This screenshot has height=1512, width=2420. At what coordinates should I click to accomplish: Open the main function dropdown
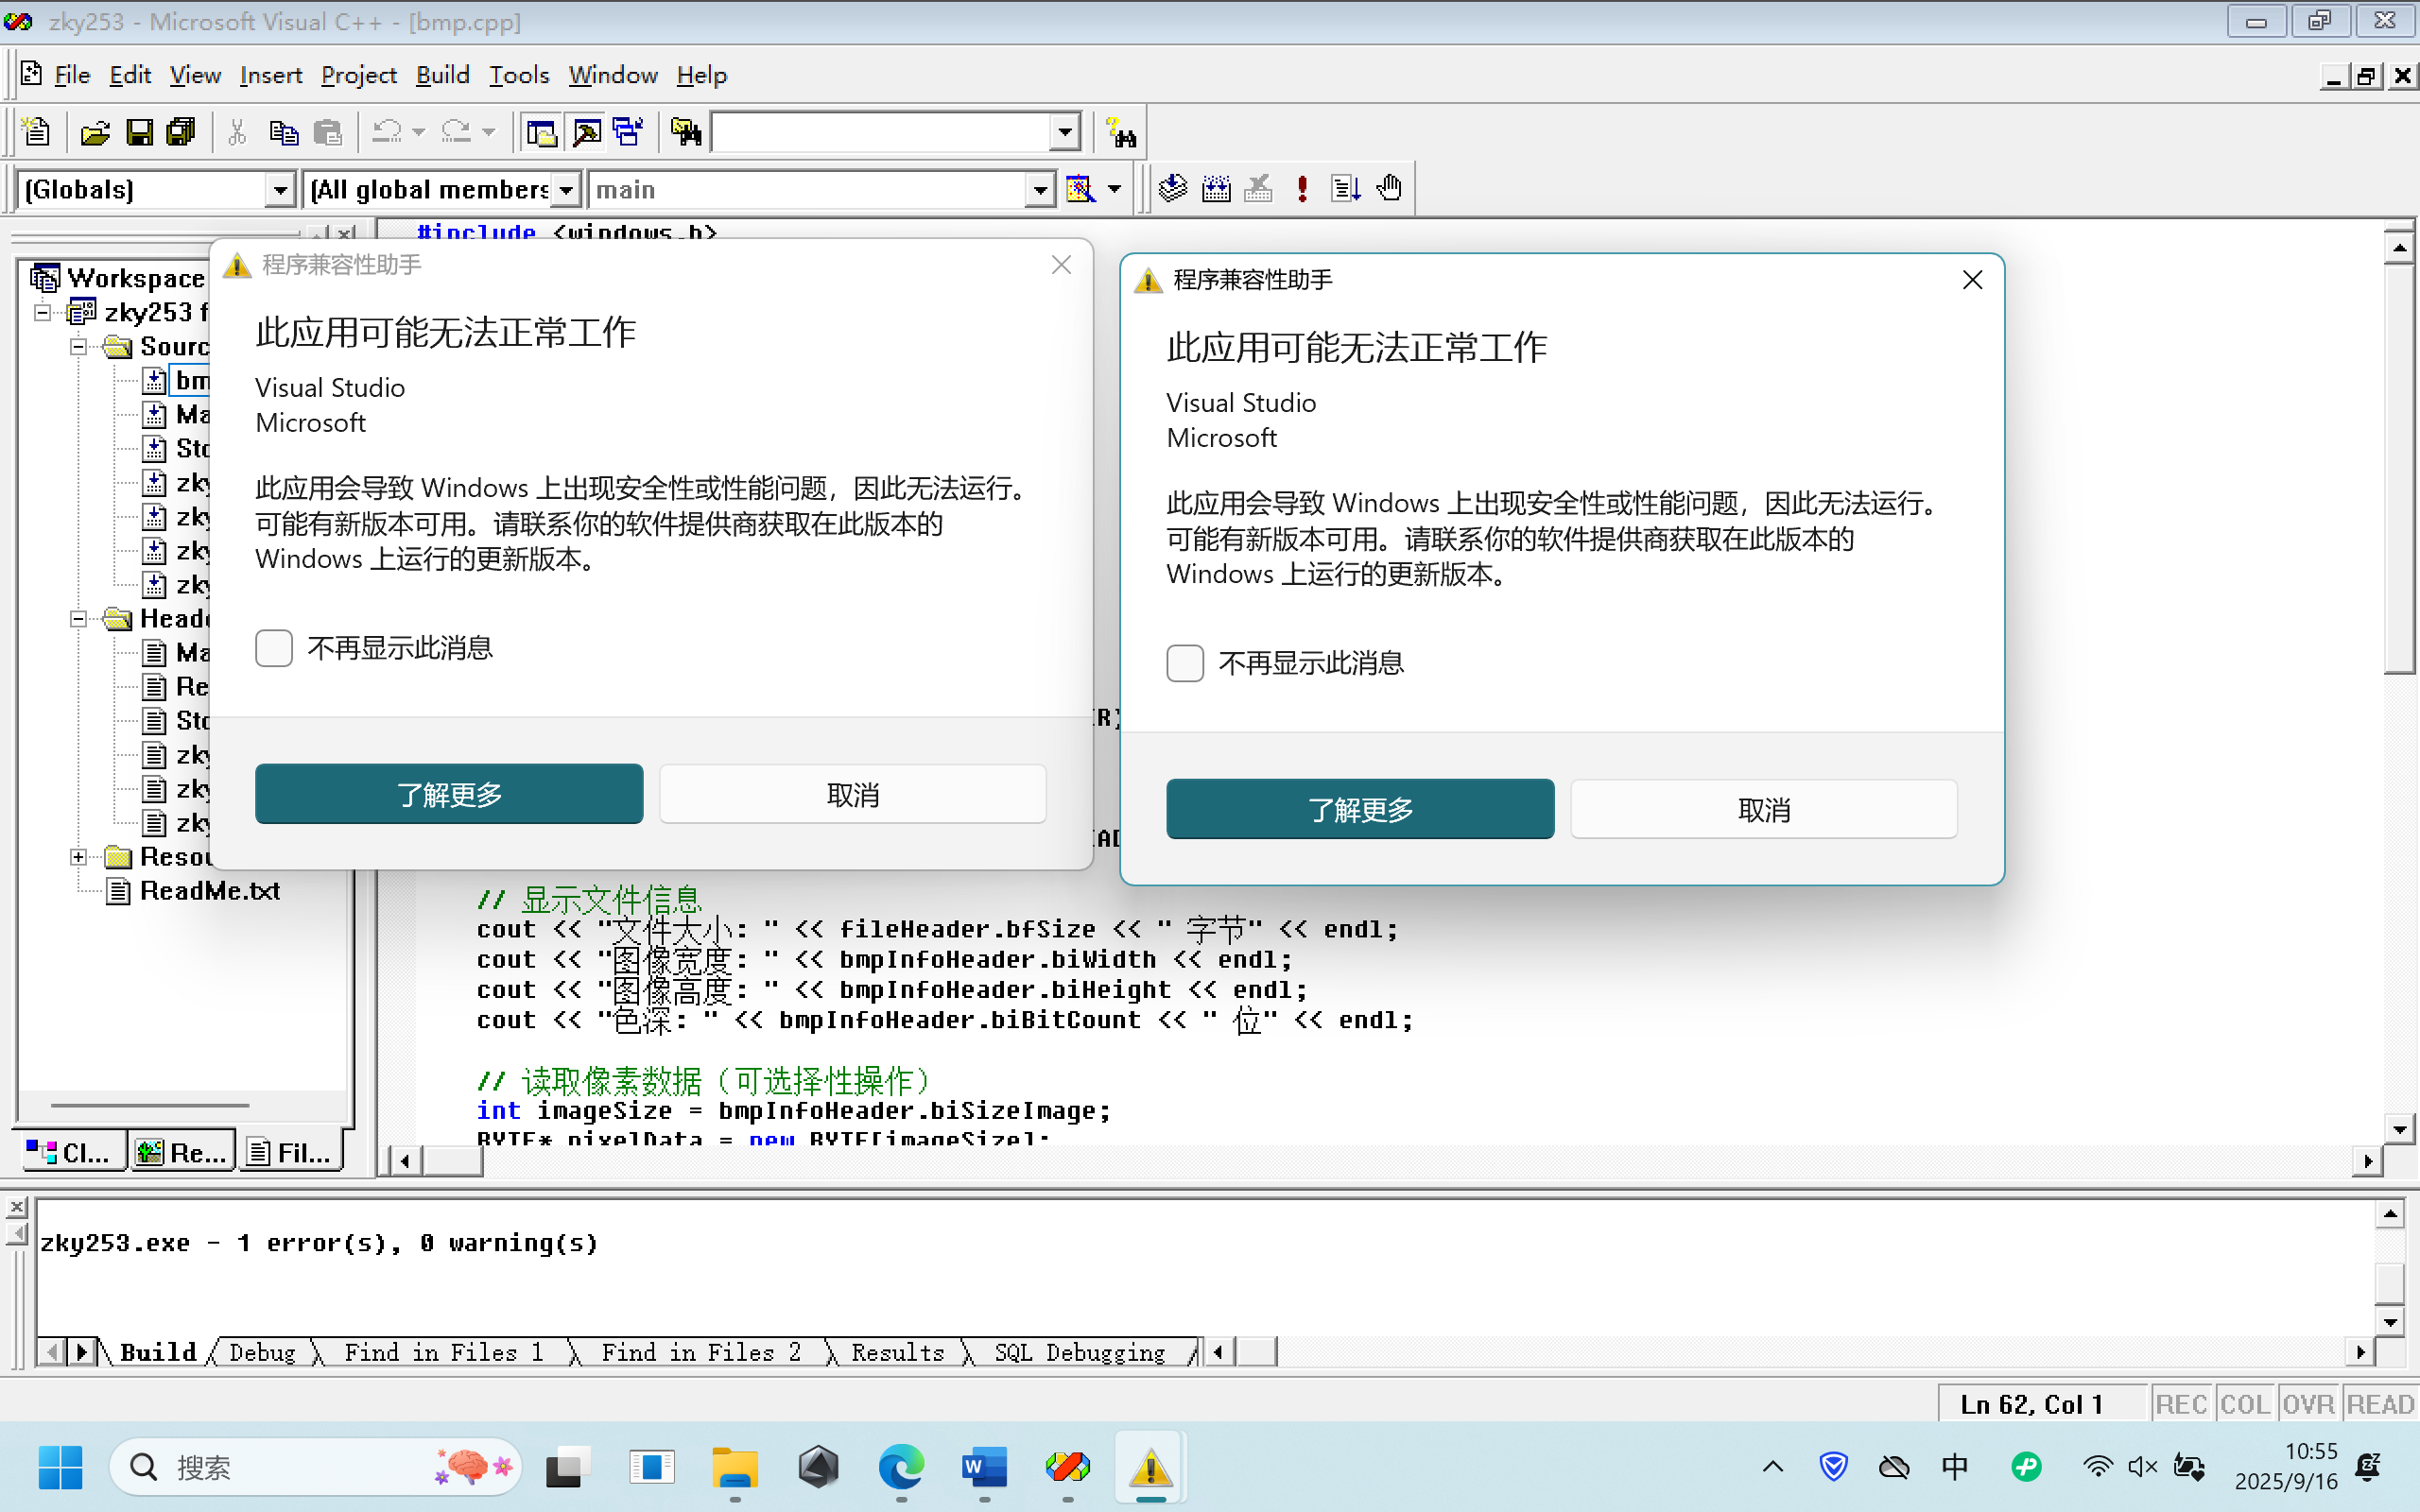(1040, 190)
